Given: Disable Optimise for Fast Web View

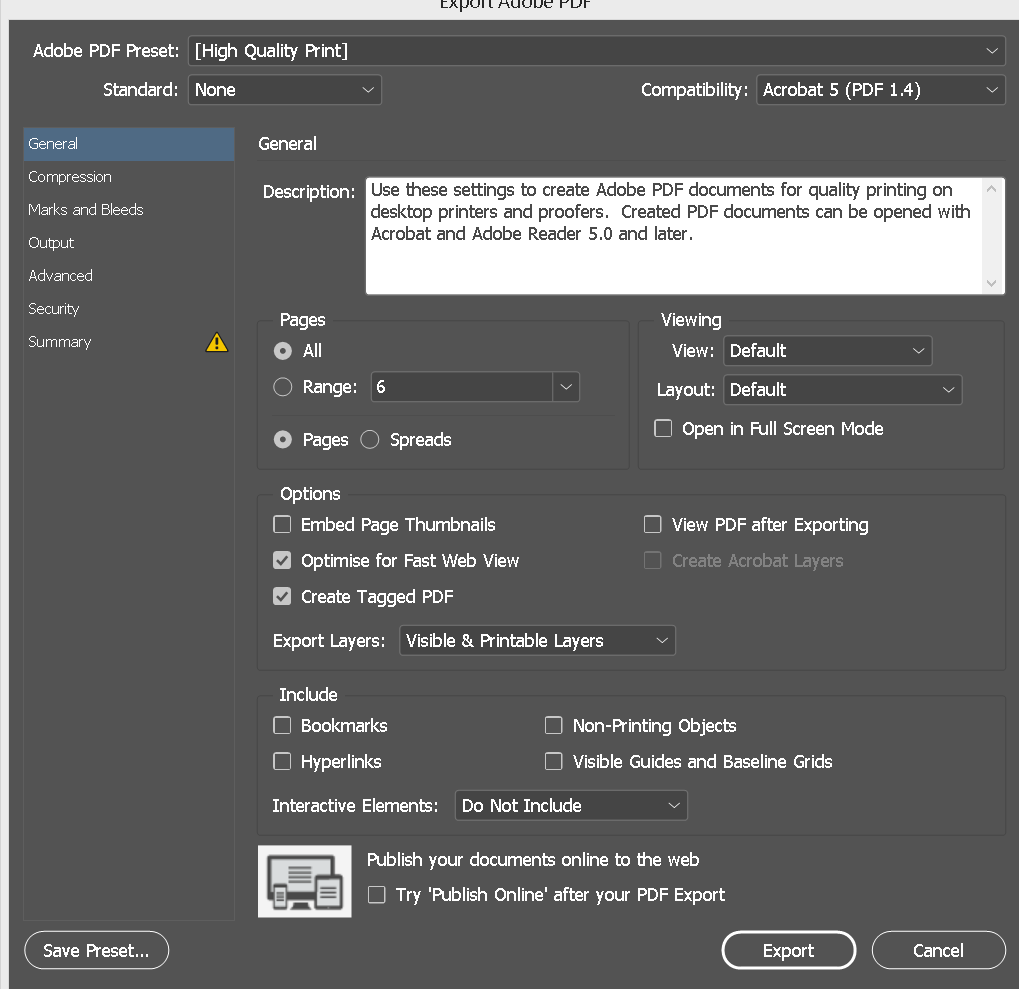Looking at the screenshot, I should click(x=282, y=560).
